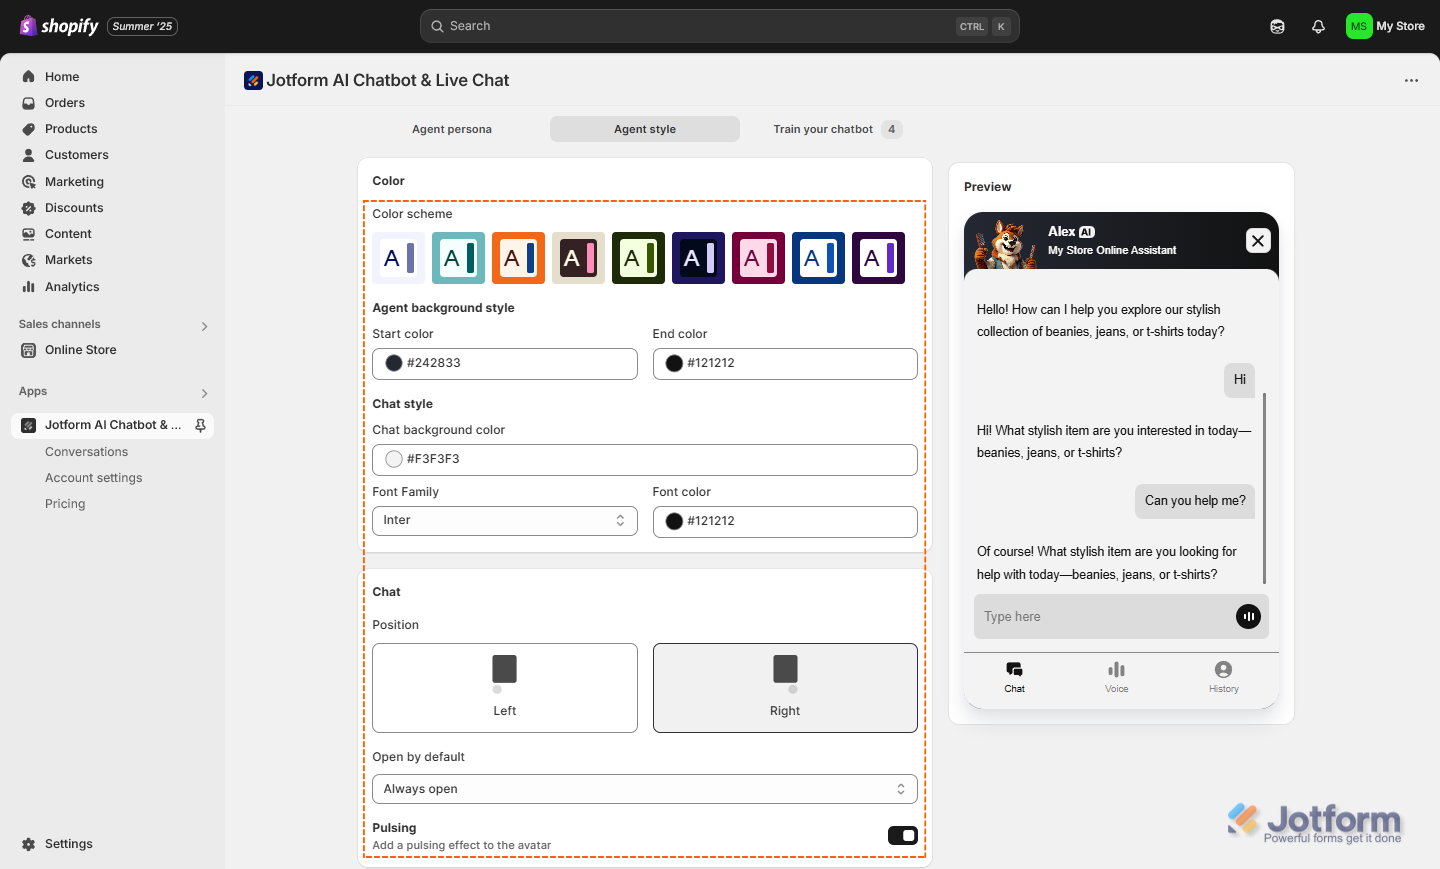Click the Markets globe icon

(x=29, y=260)
